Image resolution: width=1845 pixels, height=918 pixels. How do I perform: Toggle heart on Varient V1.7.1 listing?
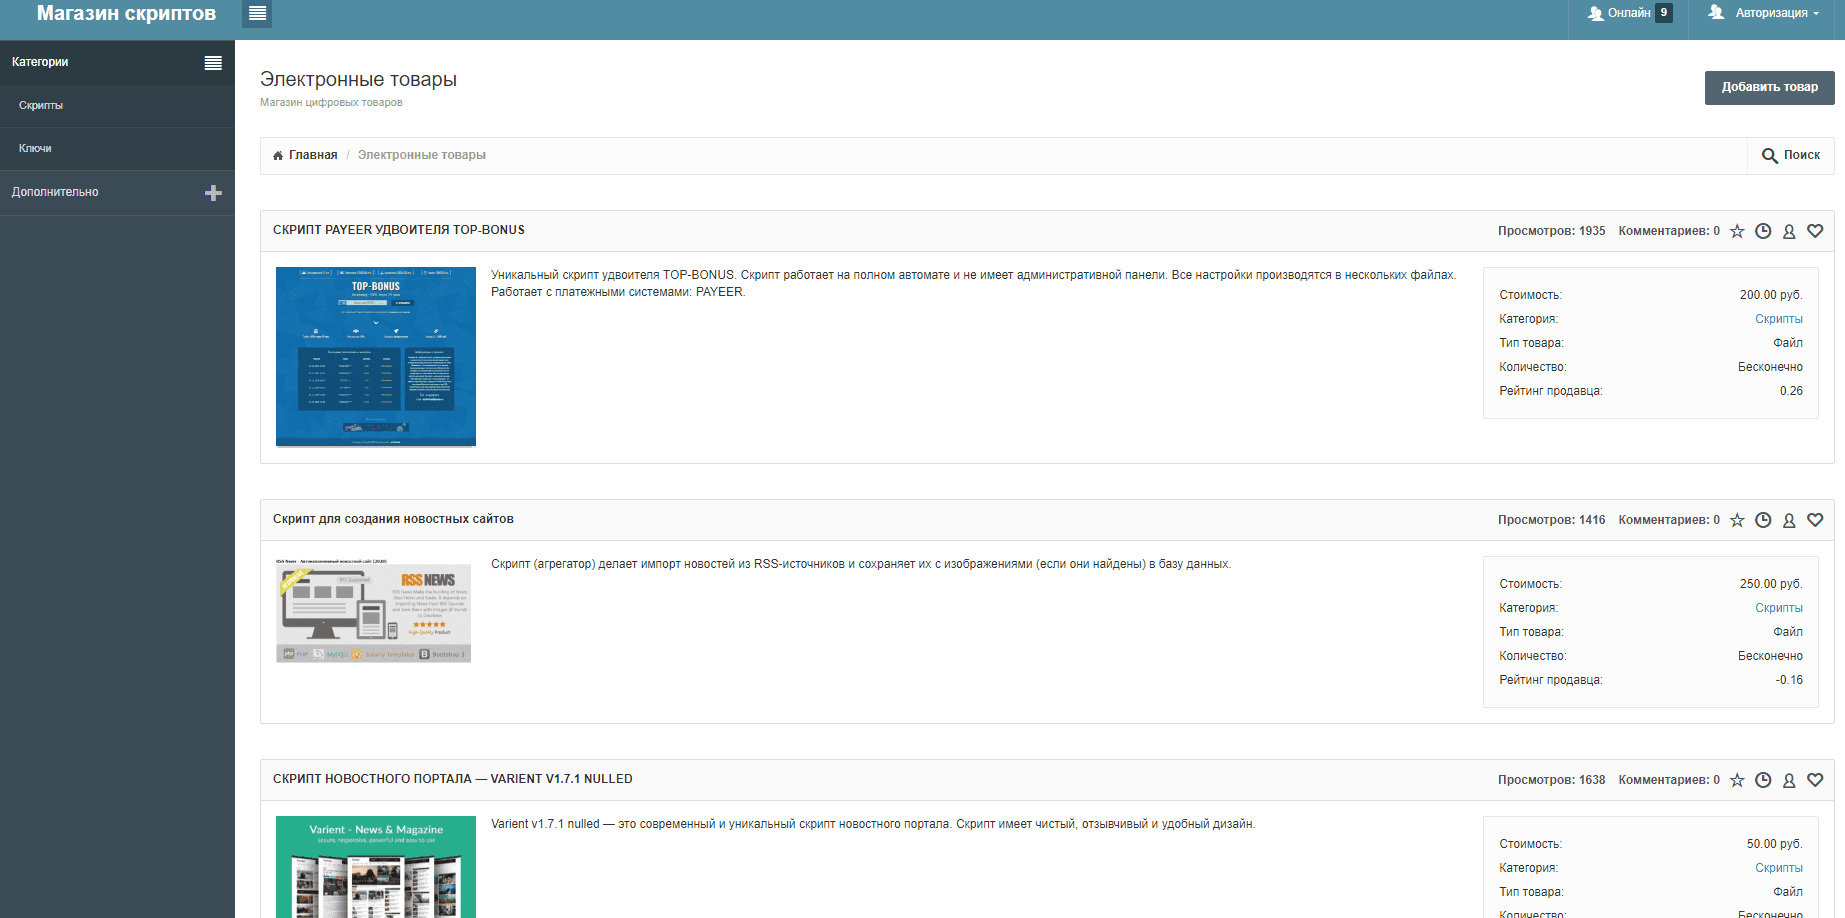click(x=1815, y=780)
